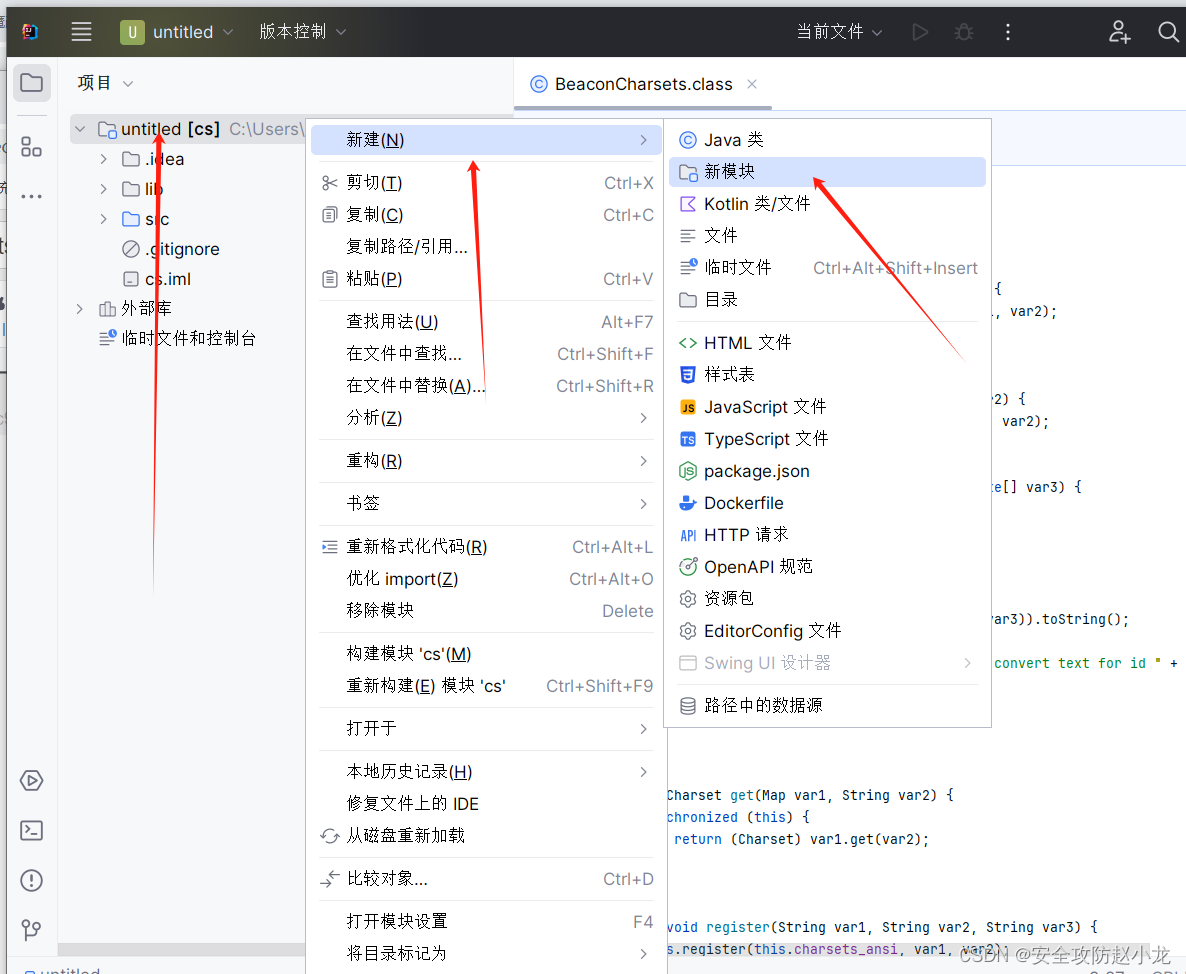Open the 重构(R) submenu
The width and height of the screenshot is (1186, 974).
pyautogui.click(x=486, y=461)
